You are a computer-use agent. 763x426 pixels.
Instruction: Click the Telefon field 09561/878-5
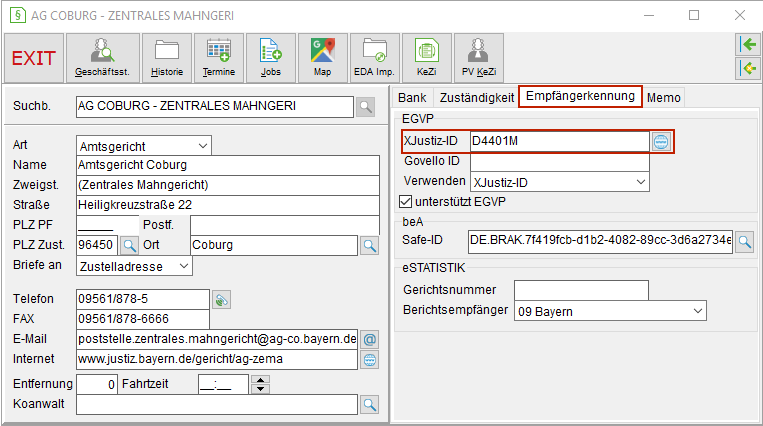tap(143, 299)
